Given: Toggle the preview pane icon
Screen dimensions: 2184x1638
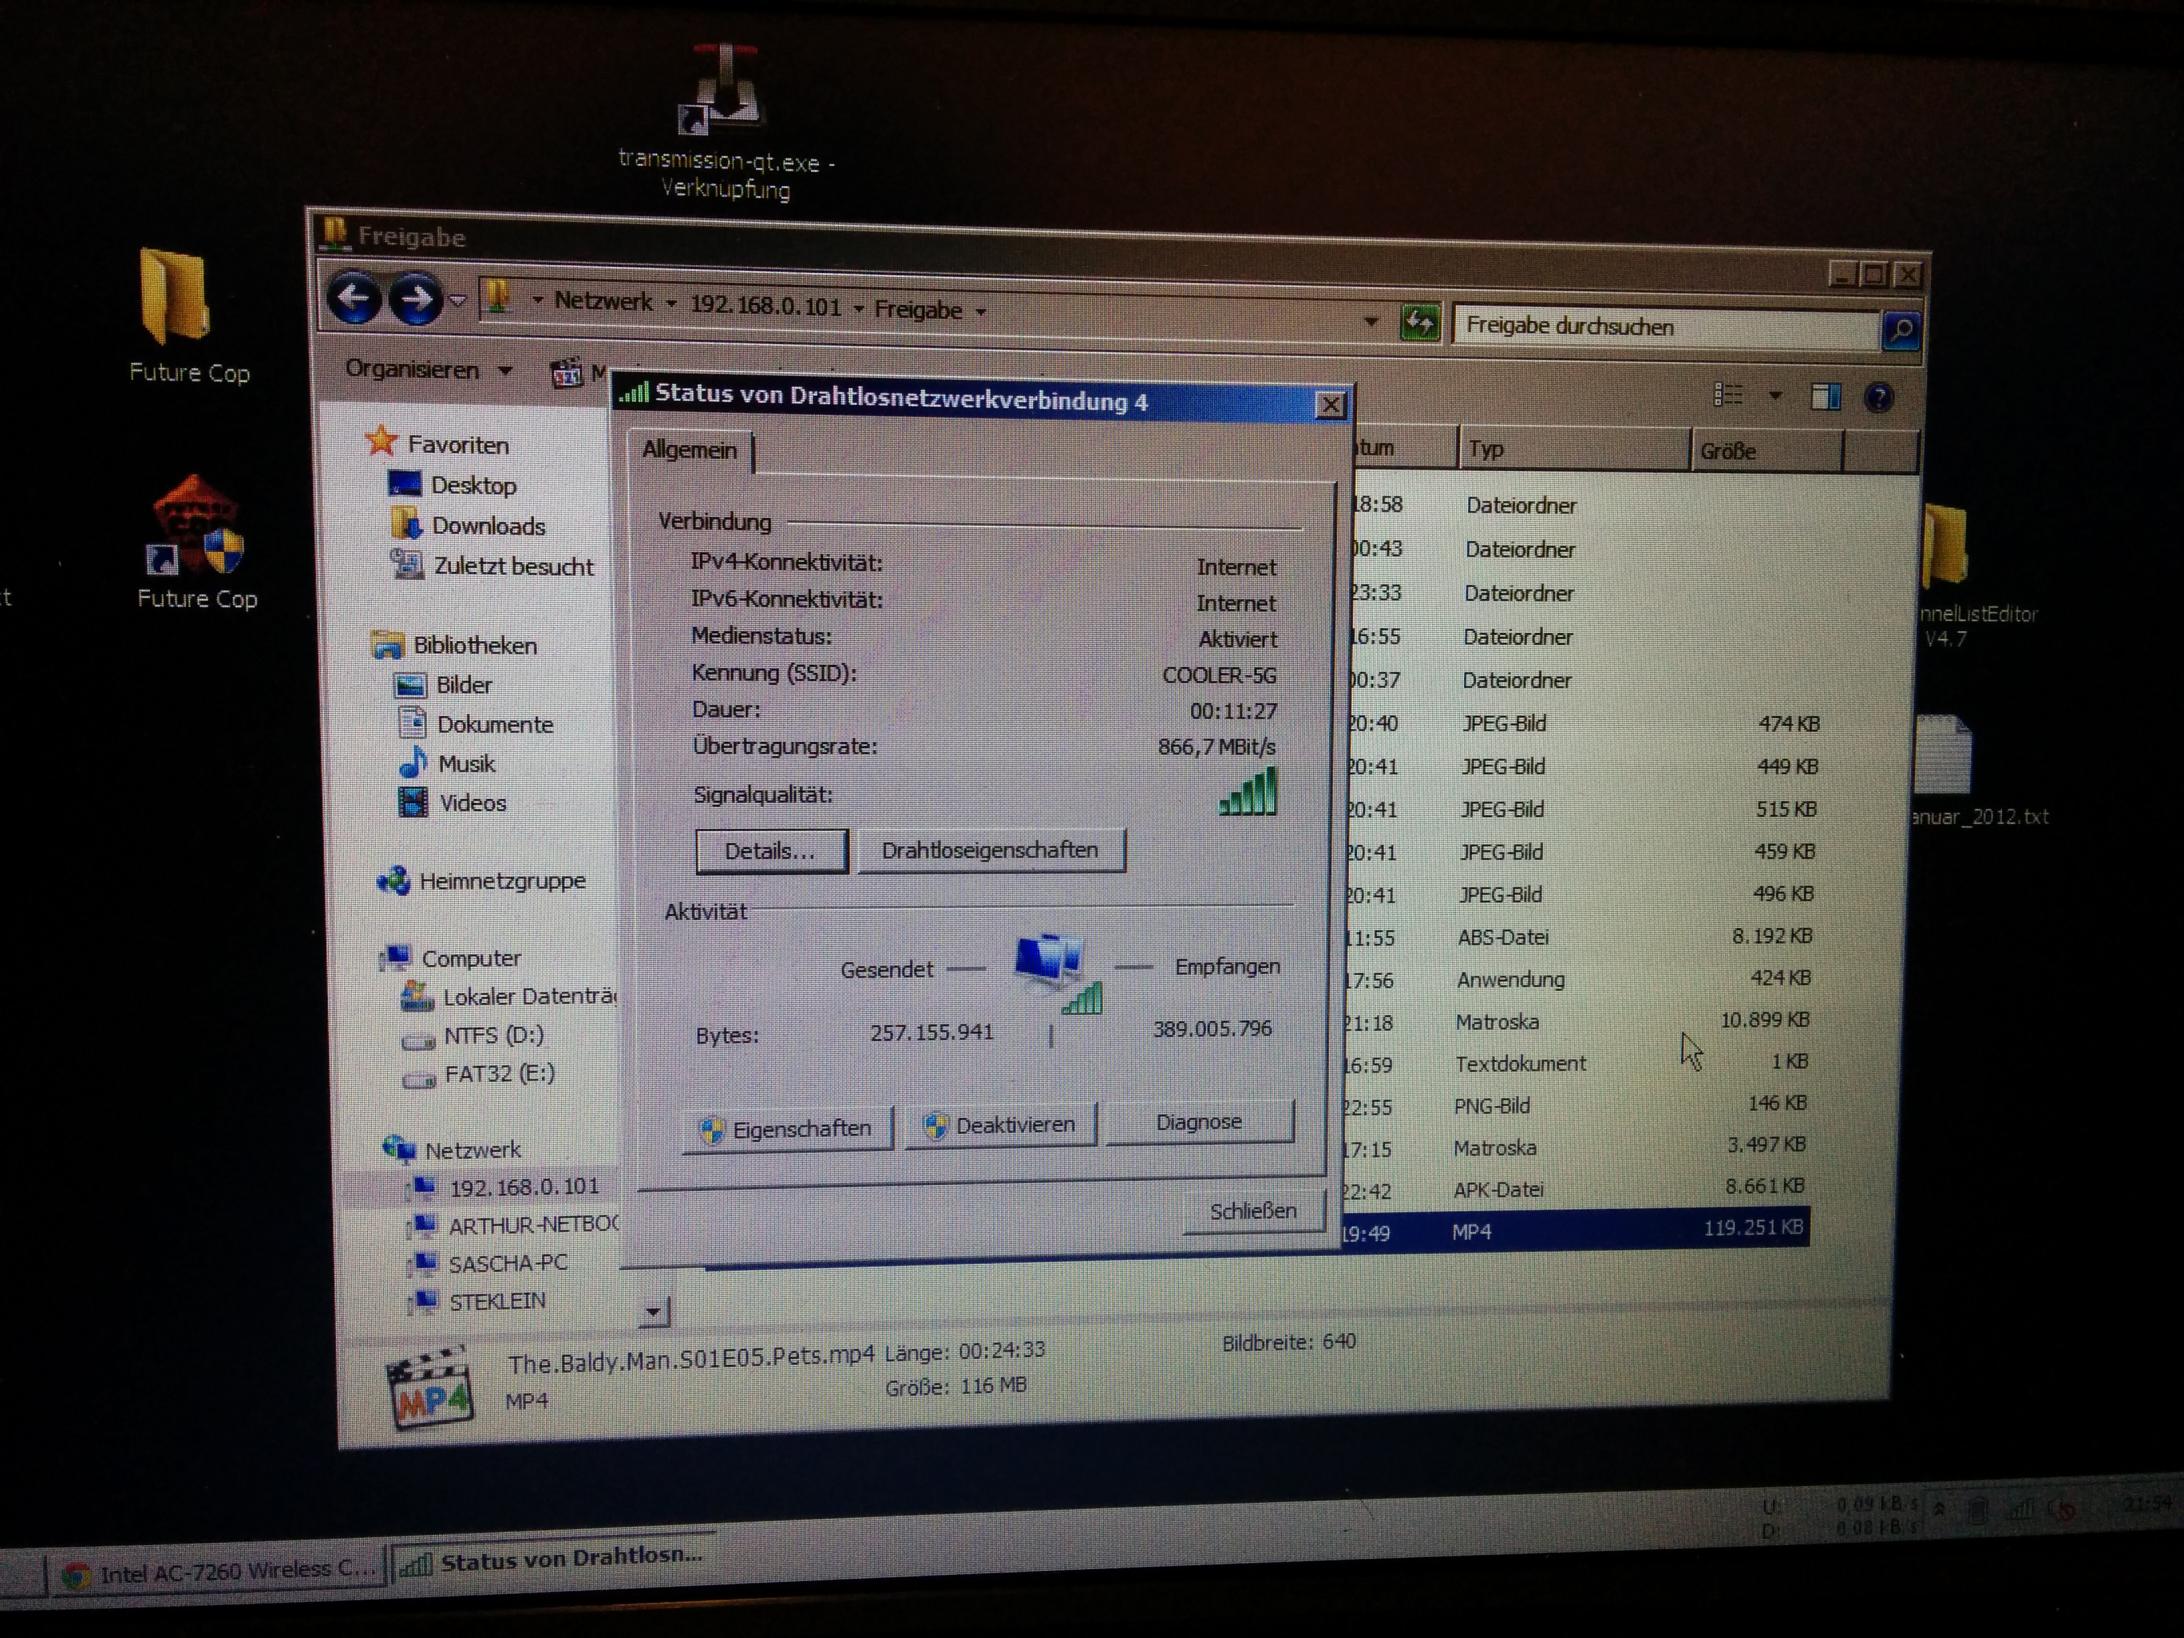Looking at the screenshot, I should pyautogui.click(x=1825, y=397).
